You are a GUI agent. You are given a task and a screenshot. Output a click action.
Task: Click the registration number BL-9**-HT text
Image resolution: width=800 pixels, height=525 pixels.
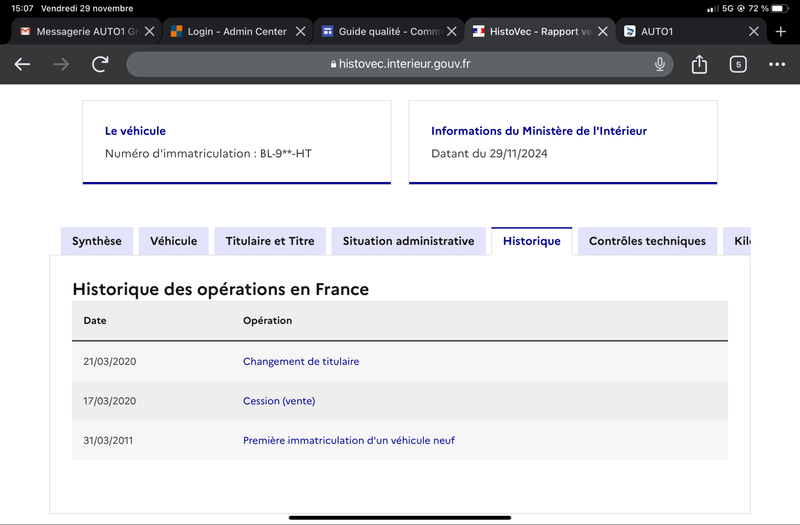click(x=286, y=154)
